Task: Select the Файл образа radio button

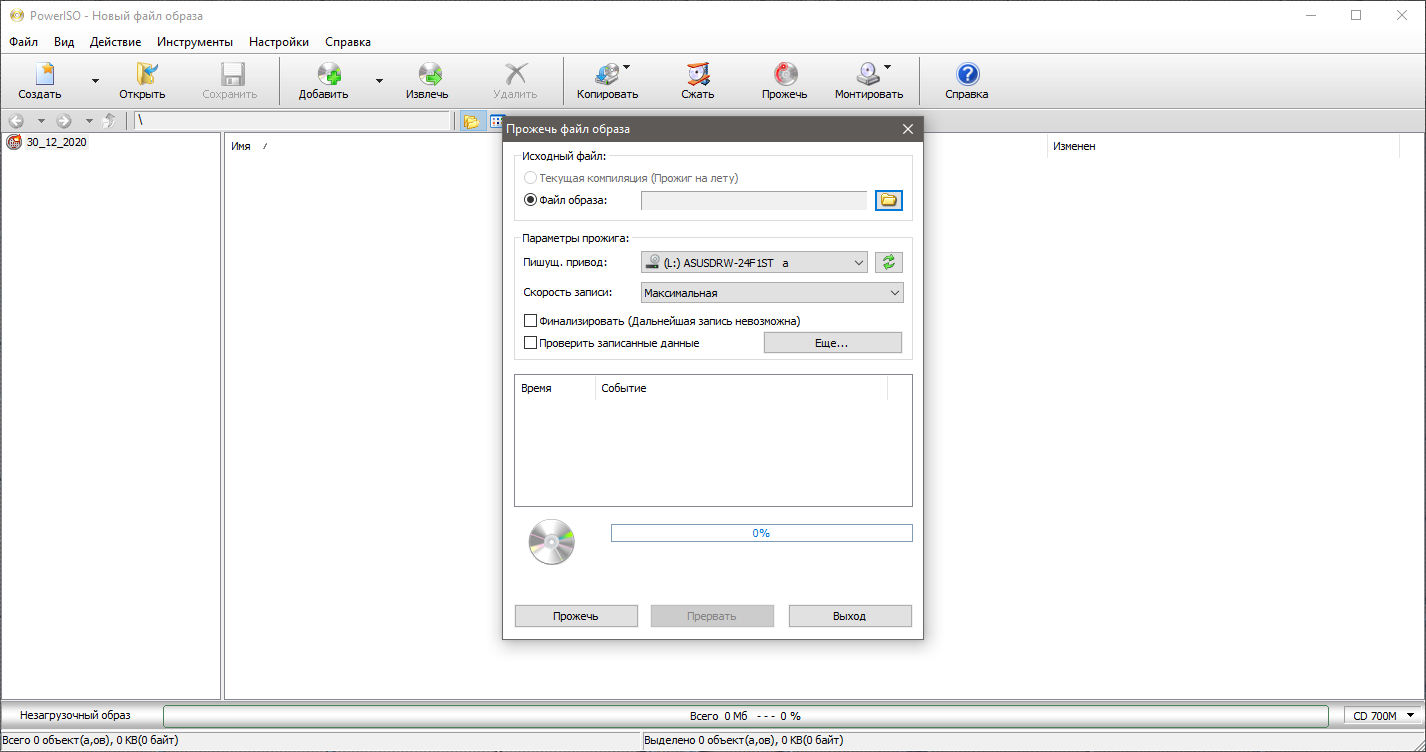Action: pos(531,200)
